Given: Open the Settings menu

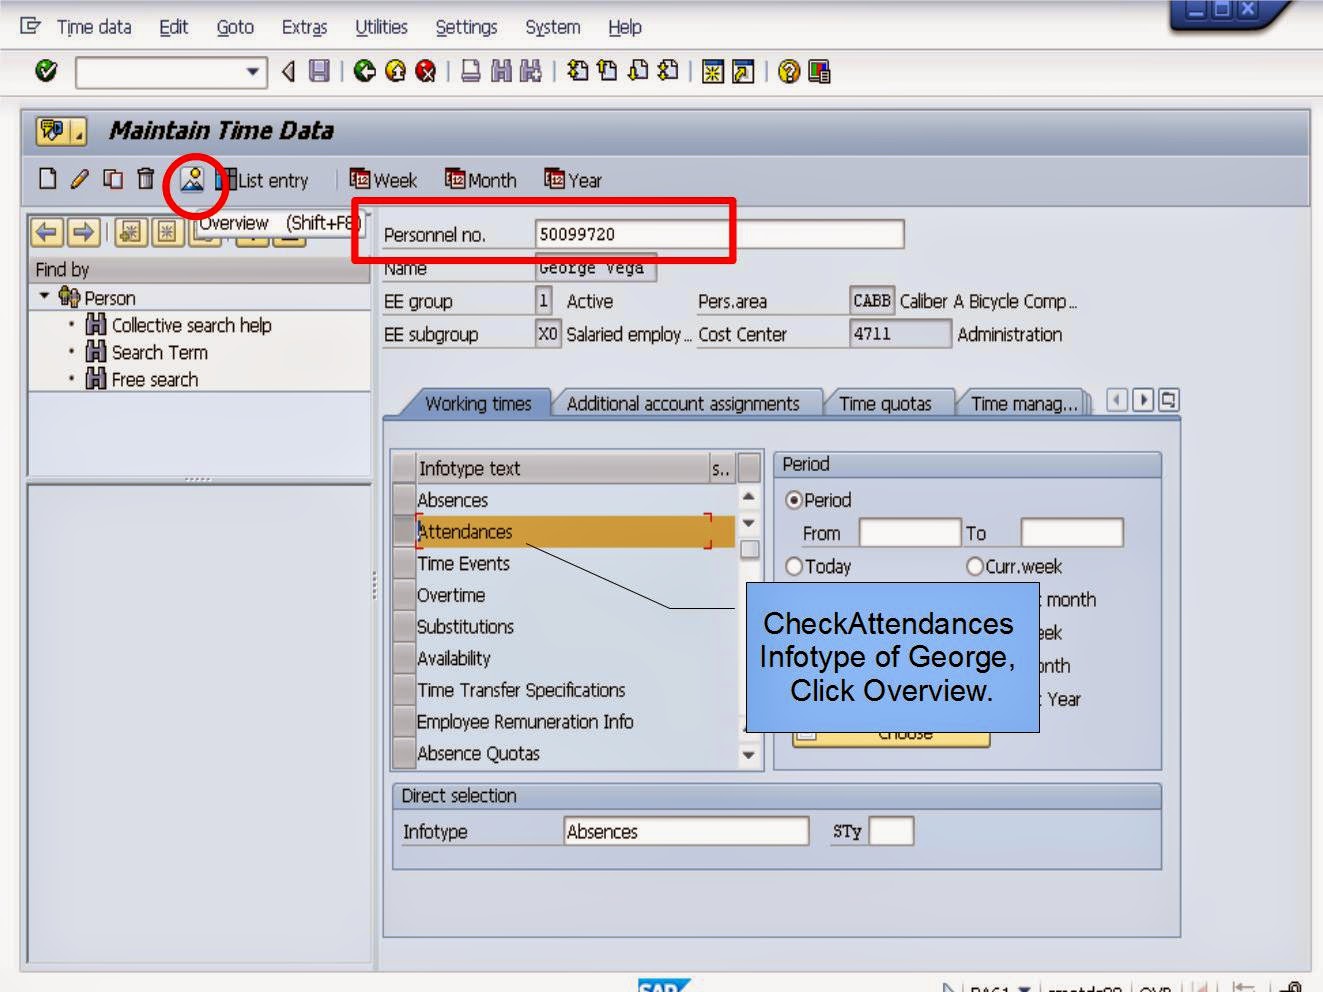Looking at the screenshot, I should click(x=466, y=27).
